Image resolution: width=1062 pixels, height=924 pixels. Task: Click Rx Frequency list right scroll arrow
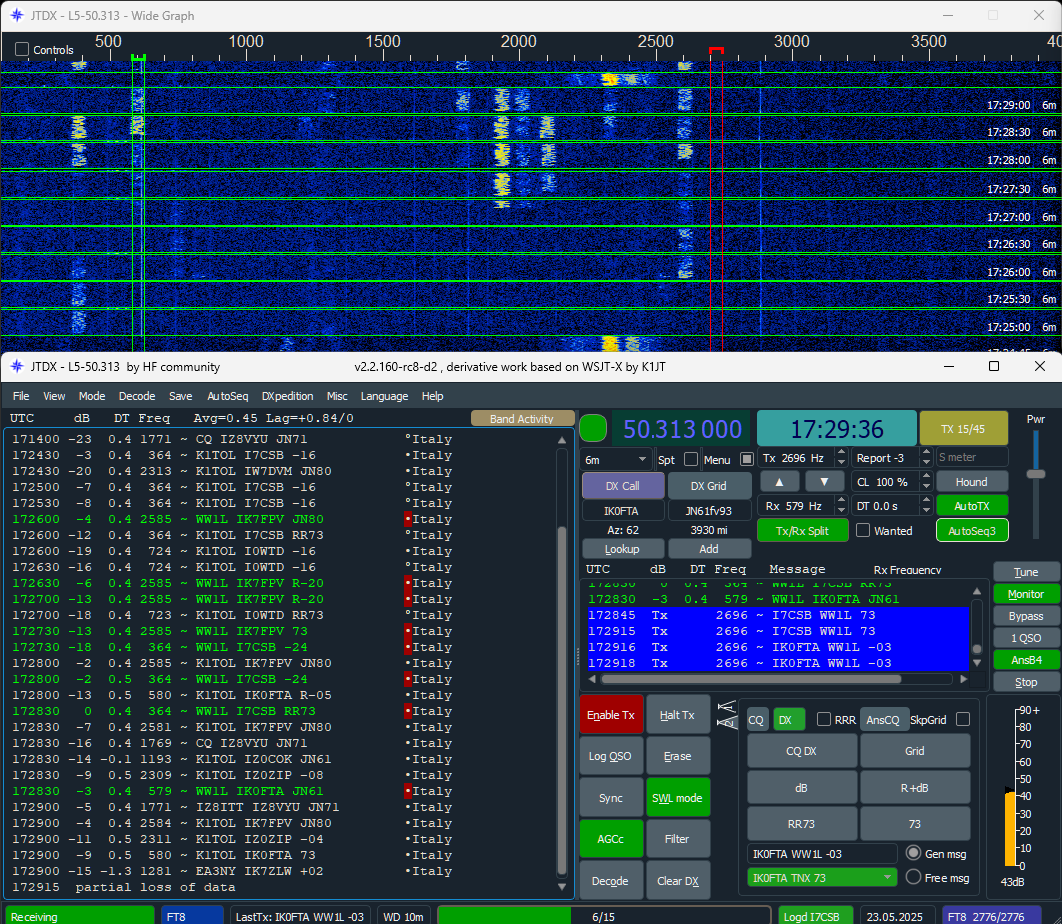(x=963, y=679)
